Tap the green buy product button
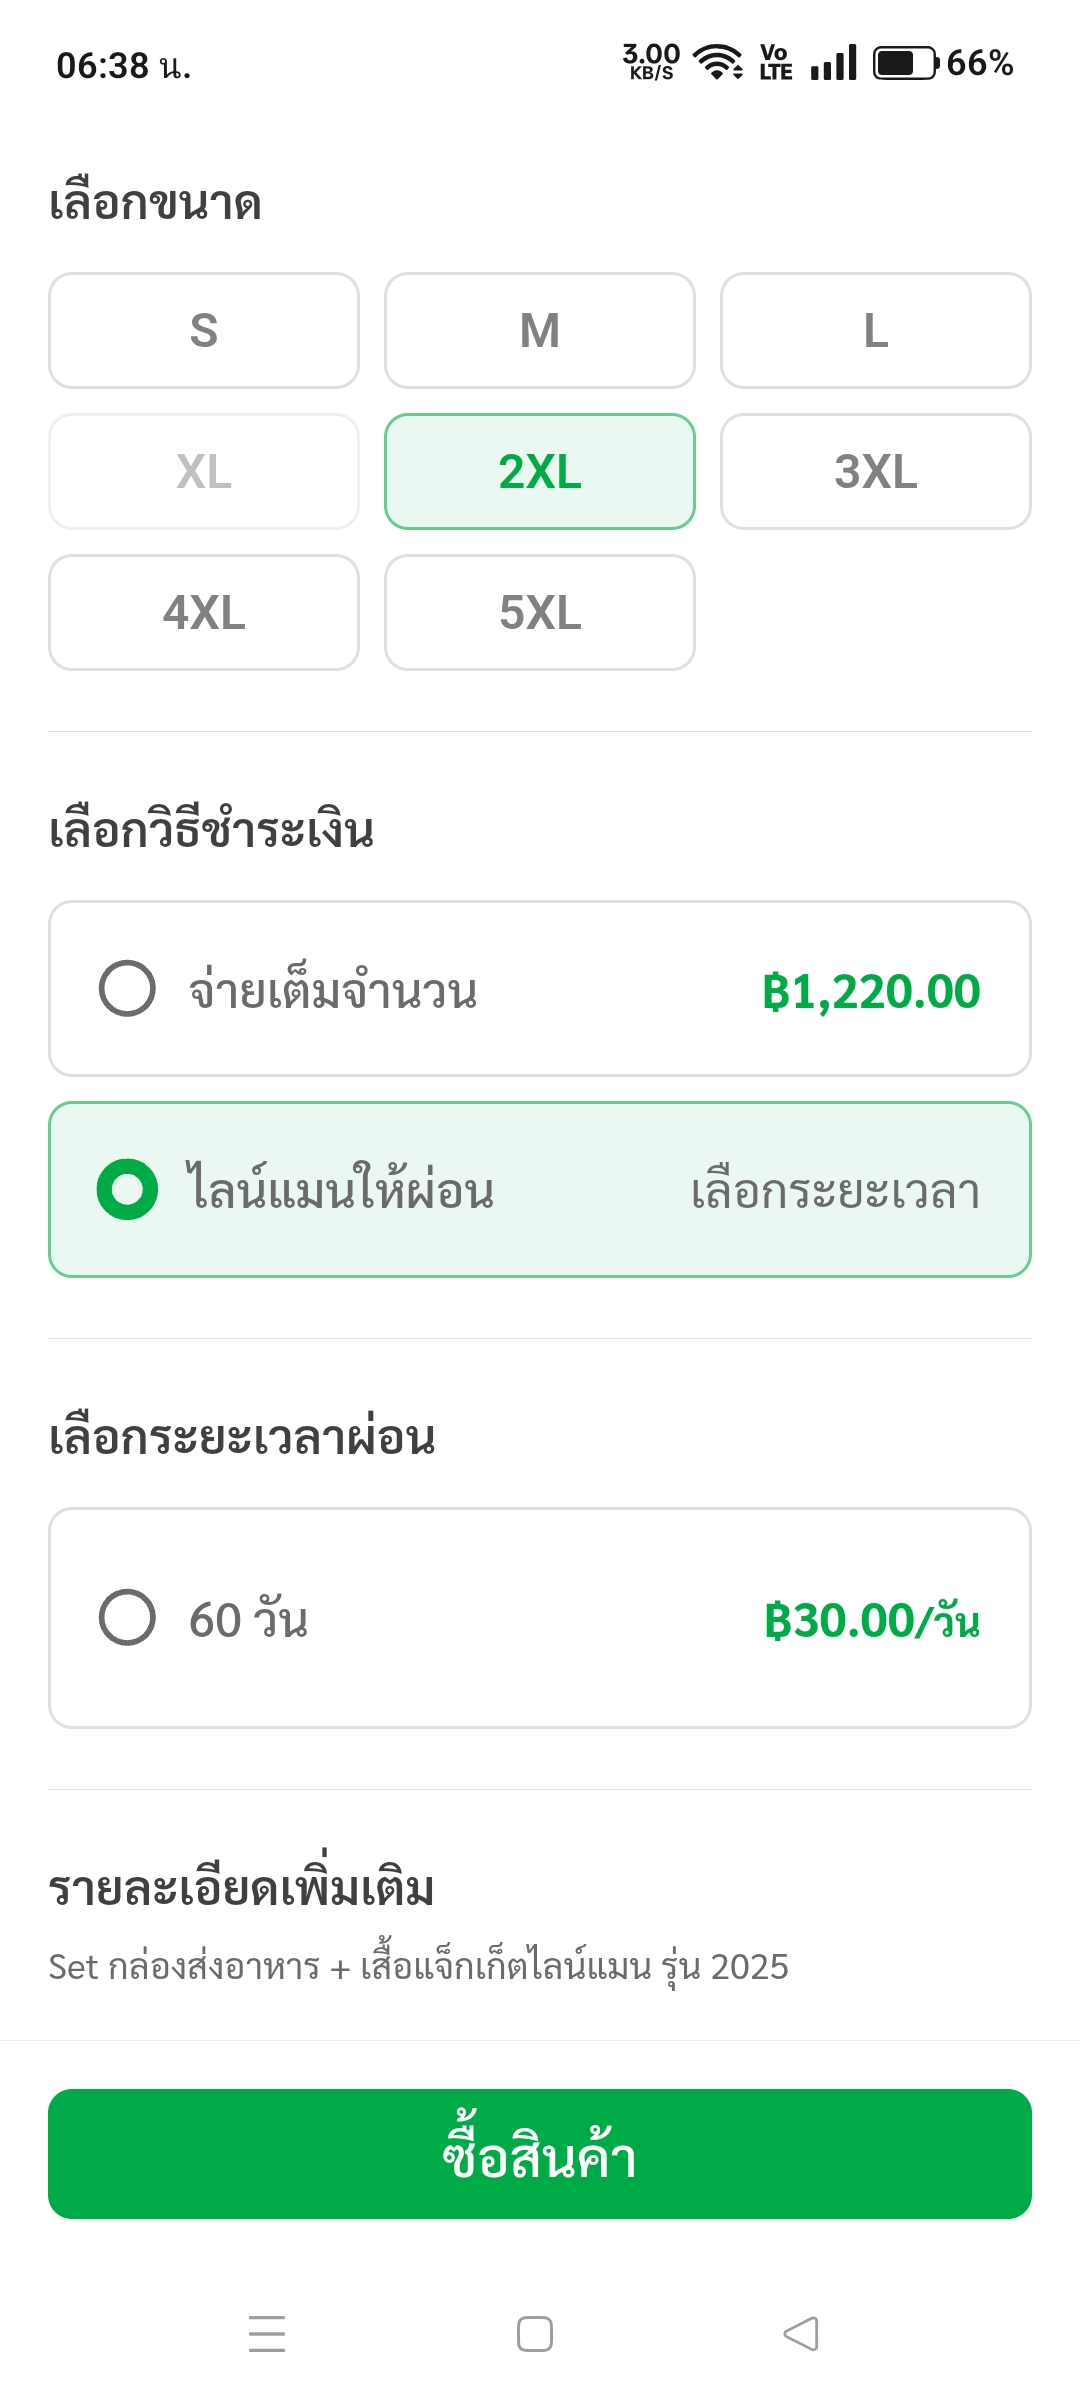Image resolution: width=1080 pixels, height=2400 pixels. tap(540, 2154)
